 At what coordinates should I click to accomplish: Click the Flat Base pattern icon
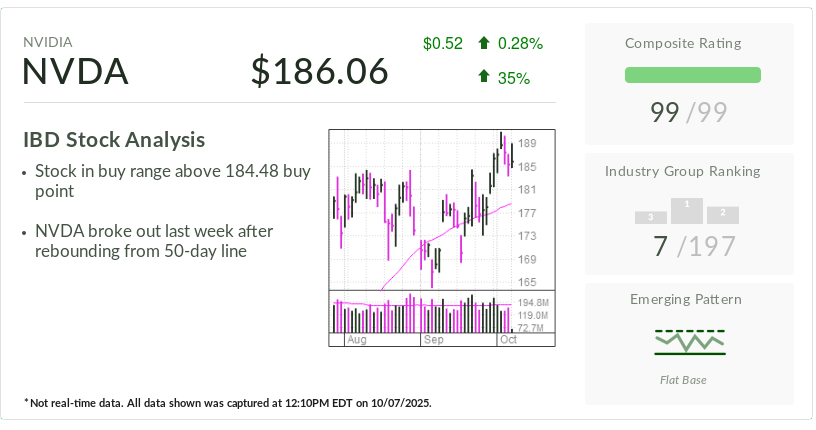pyautogui.click(x=689, y=342)
